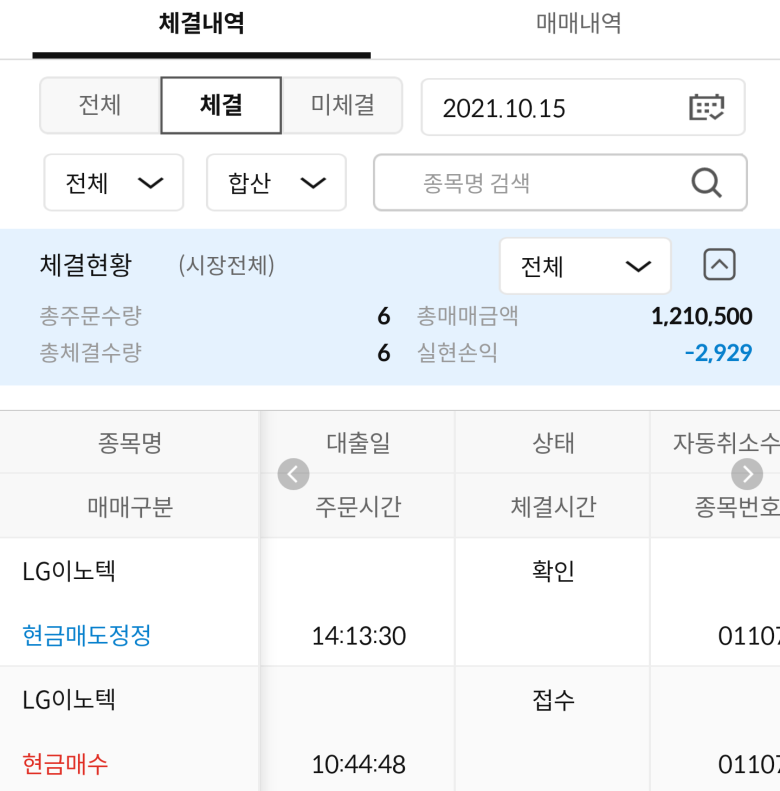780x791 pixels.
Task: Switch to the 체결내역 tab
Action: (x=201, y=24)
